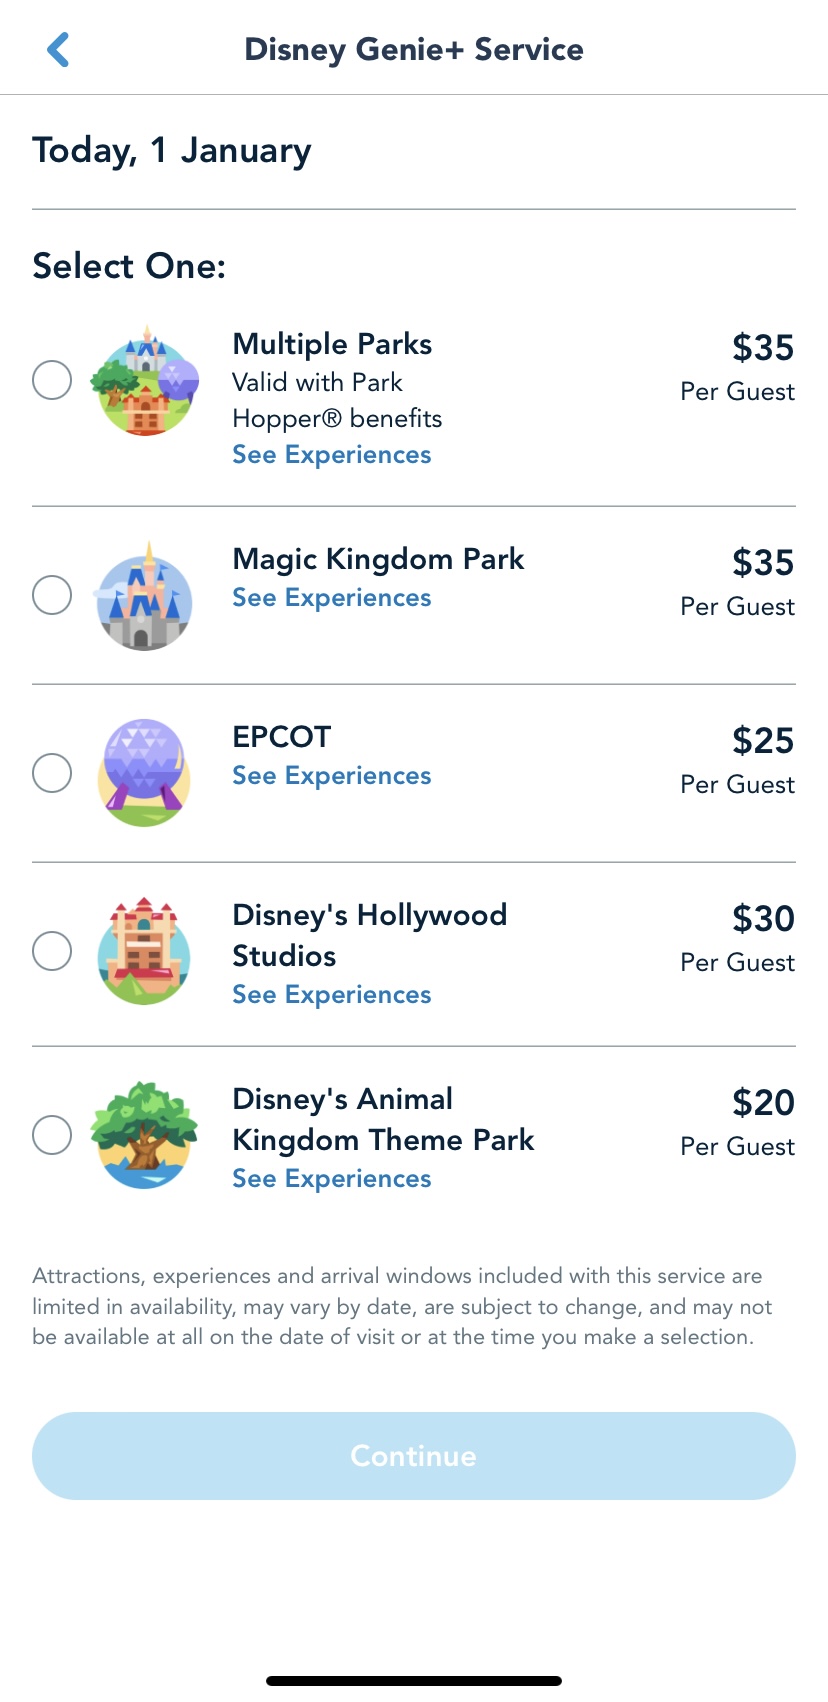
Task: Open See Experiences for Multiple Parks
Action: coord(331,455)
